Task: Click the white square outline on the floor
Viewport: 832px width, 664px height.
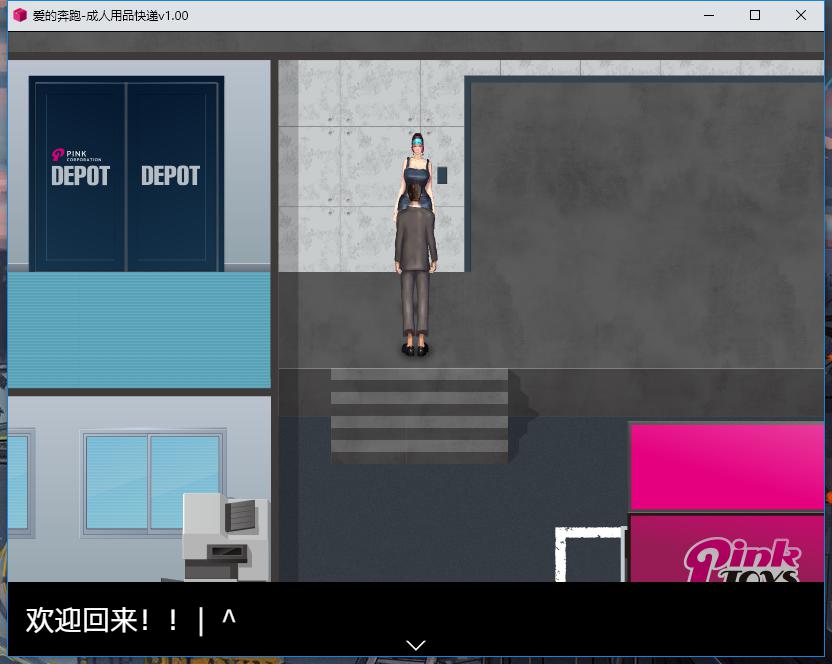Action: (x=591, y=554)
